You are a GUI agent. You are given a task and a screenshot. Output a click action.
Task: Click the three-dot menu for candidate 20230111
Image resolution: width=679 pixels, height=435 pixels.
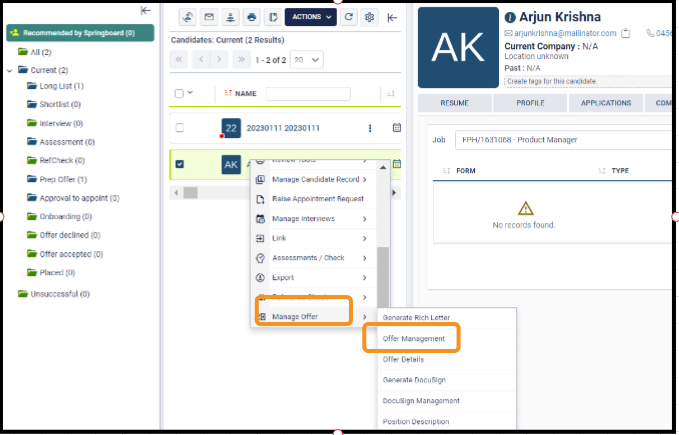tap(369, 128)
